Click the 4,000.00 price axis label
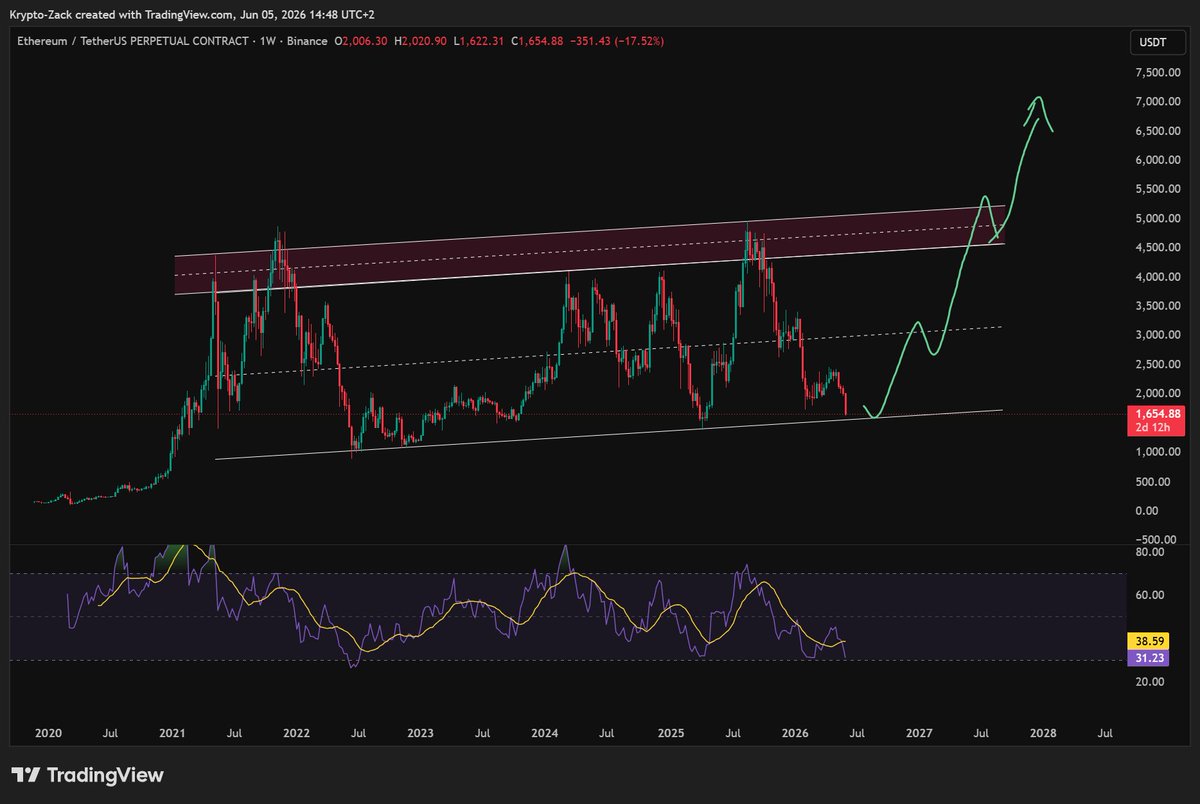The image size is (1200, 804). pos(1158,277)
